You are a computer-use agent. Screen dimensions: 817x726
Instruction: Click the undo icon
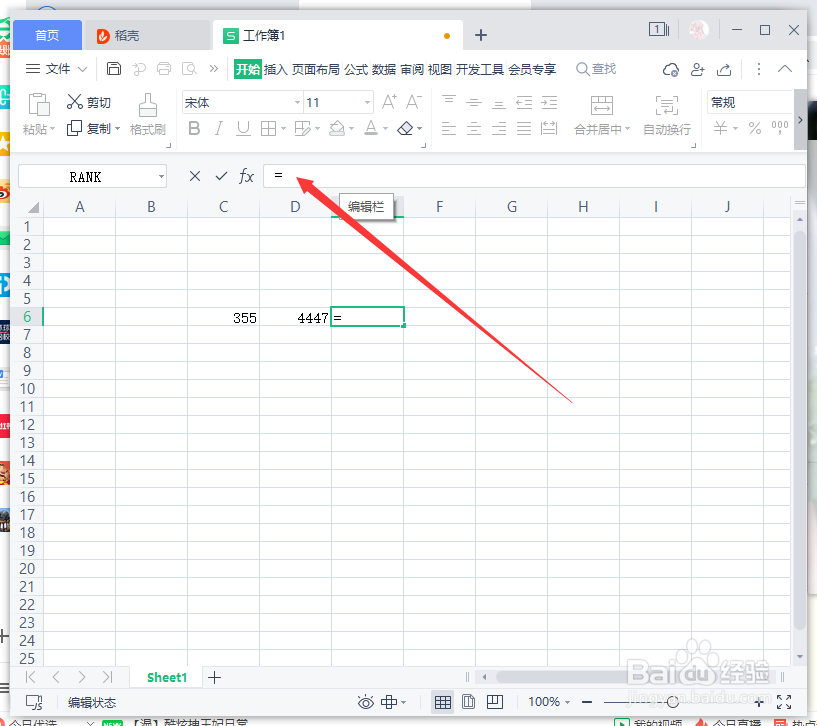139,69
